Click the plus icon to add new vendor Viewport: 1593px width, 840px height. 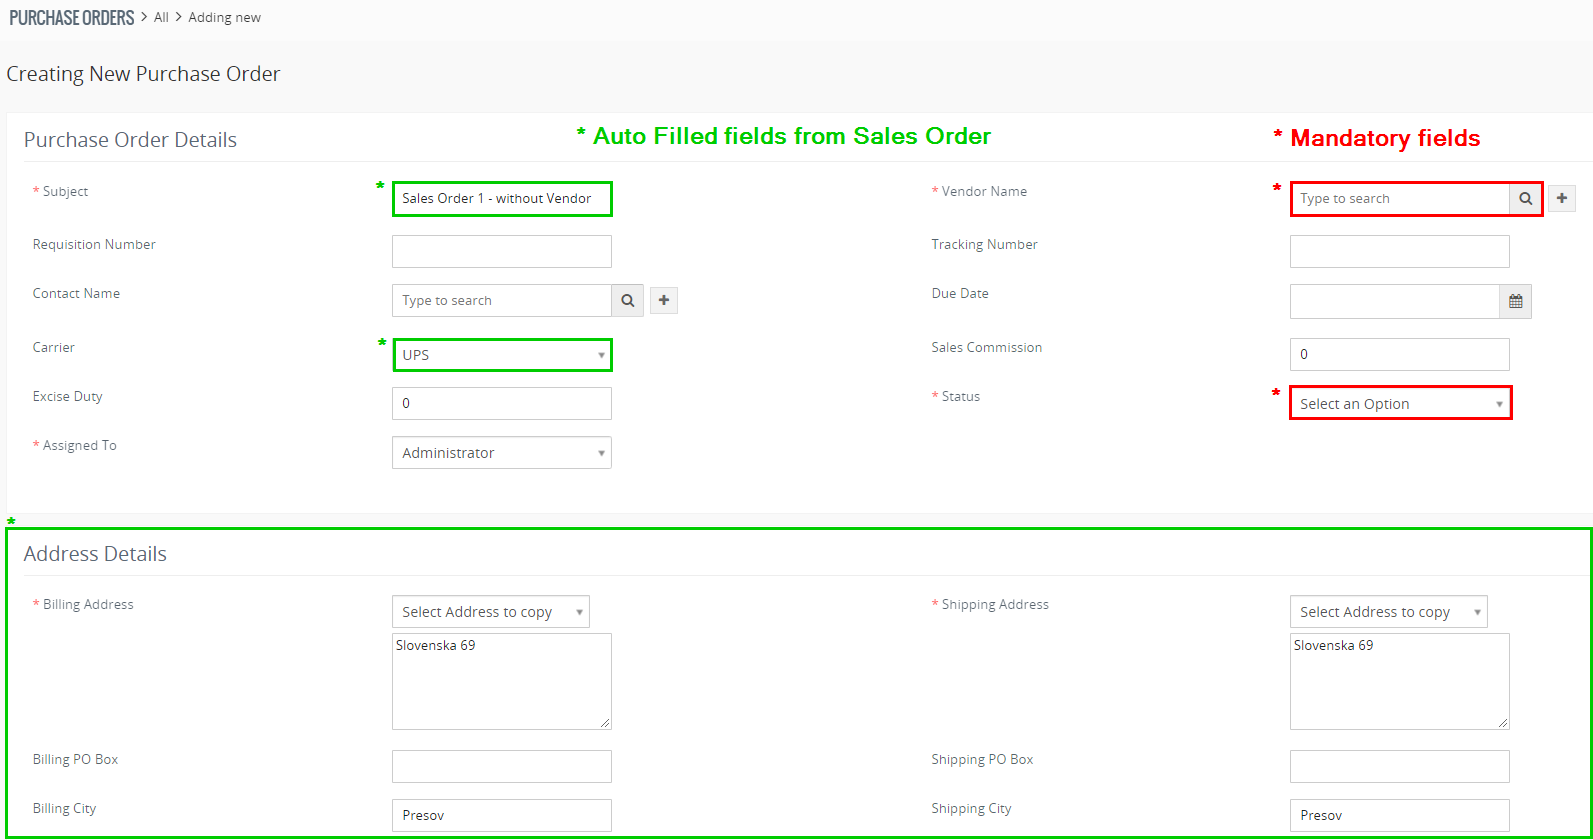1562,199
